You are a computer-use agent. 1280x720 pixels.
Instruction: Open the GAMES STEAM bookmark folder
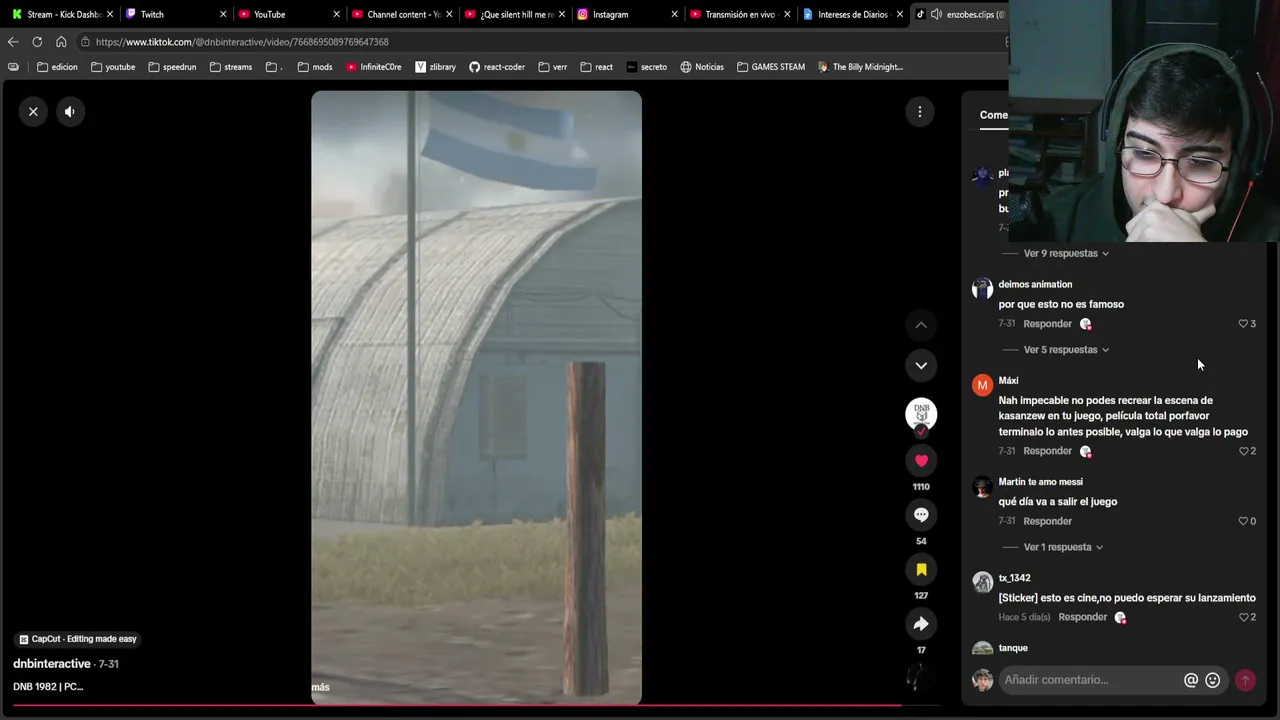771,67
